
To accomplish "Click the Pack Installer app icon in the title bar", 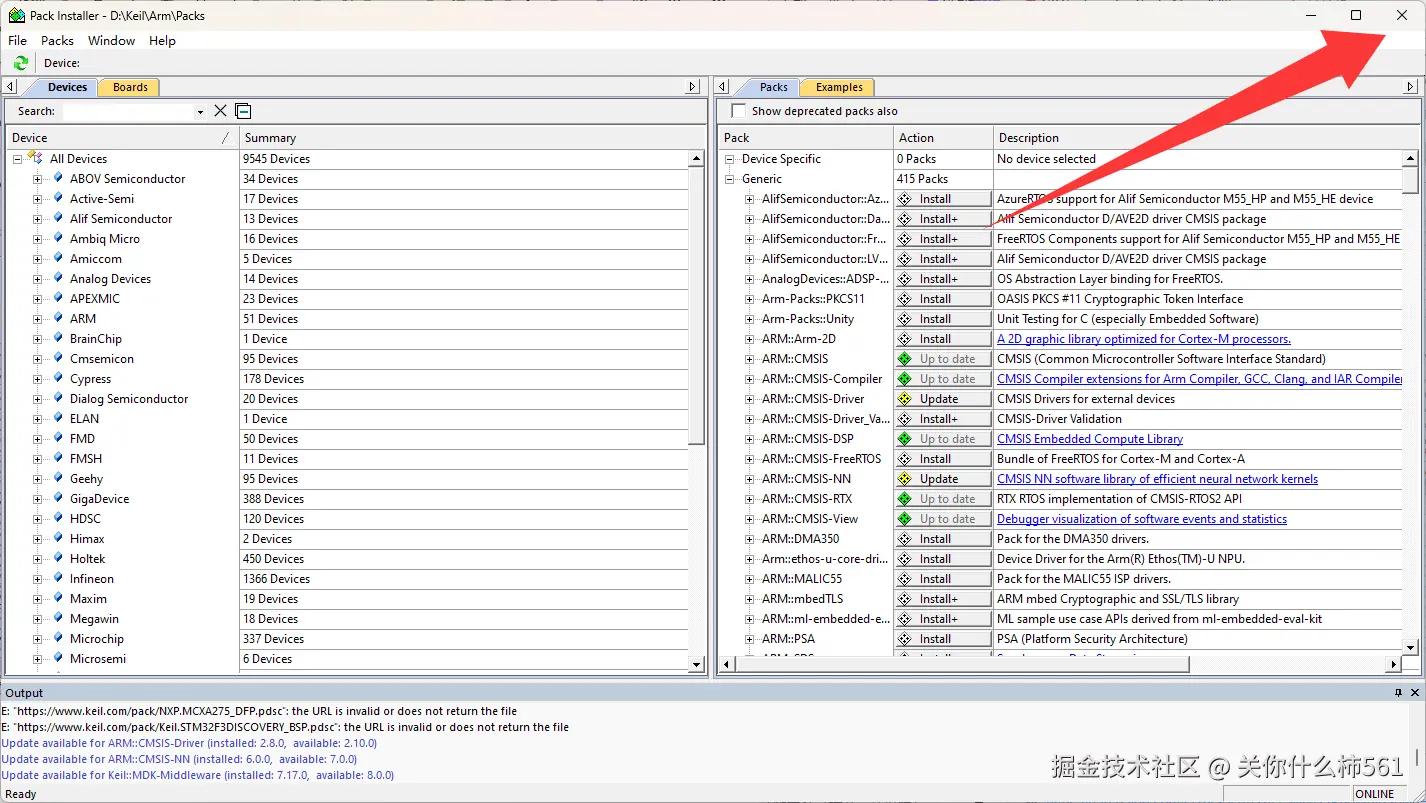I will [x=17, y=15].
